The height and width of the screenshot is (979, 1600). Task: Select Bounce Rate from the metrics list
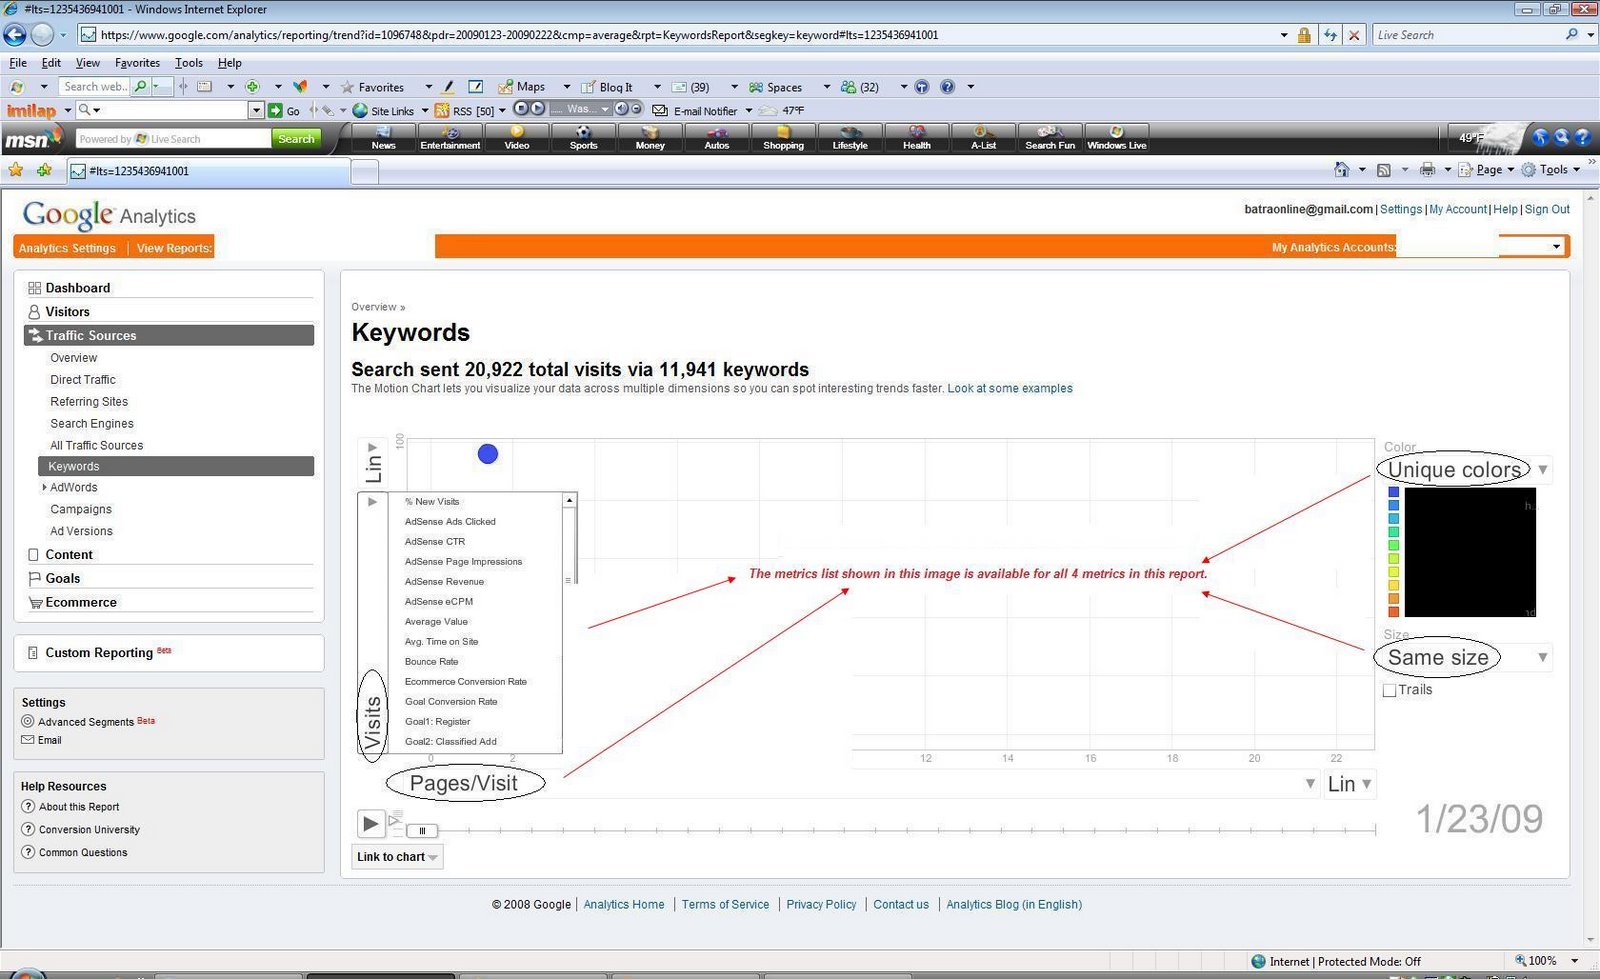pos(432,662)
